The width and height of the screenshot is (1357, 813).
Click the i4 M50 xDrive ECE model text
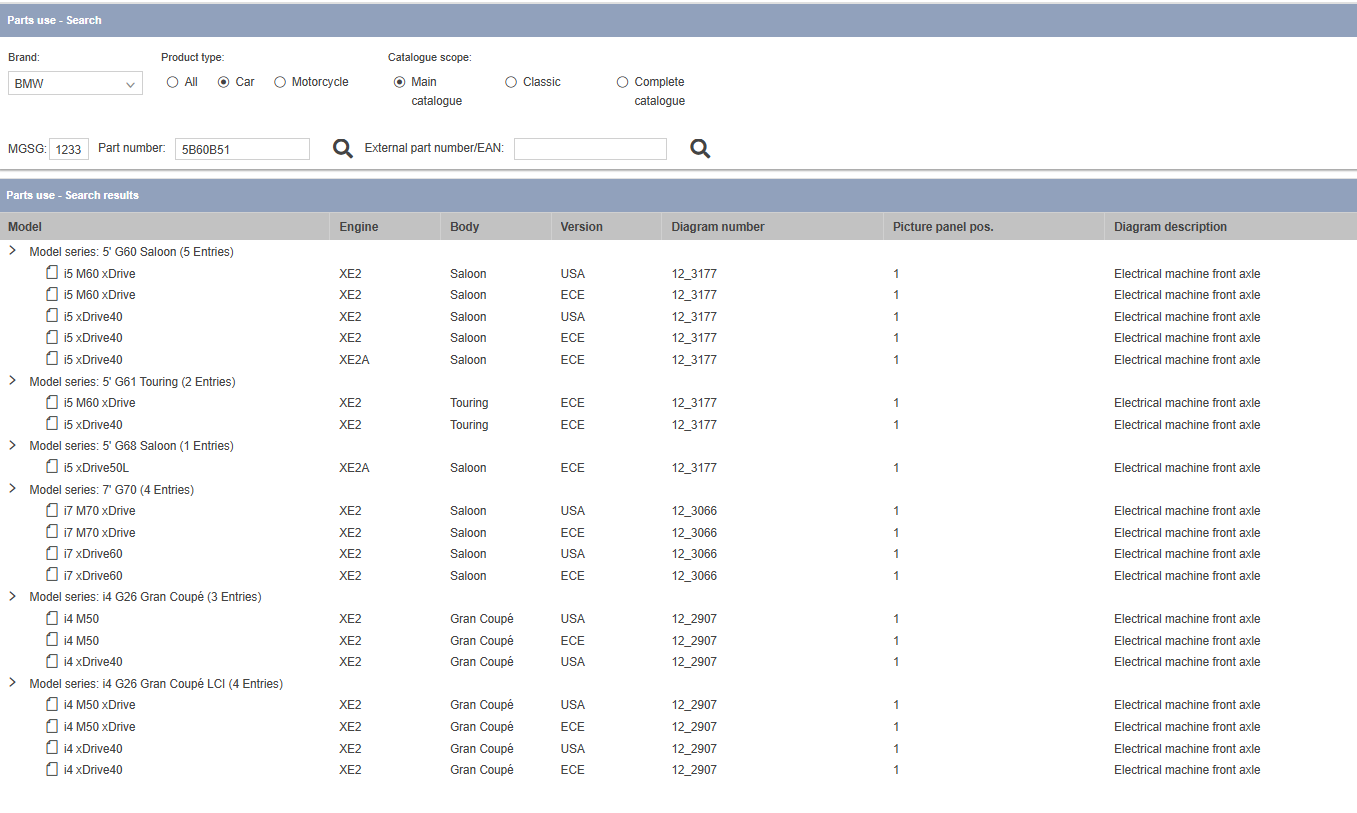100,726
